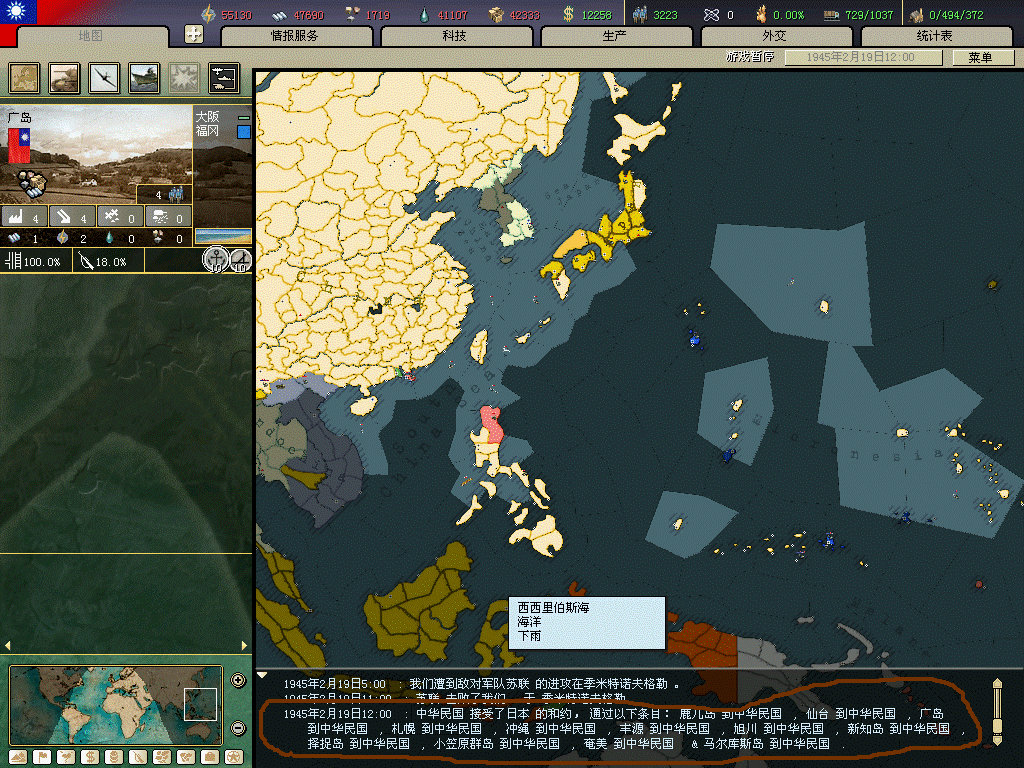Zoom in with the minimap plus button
The image size is (1024, 768).
pos(238,681)
